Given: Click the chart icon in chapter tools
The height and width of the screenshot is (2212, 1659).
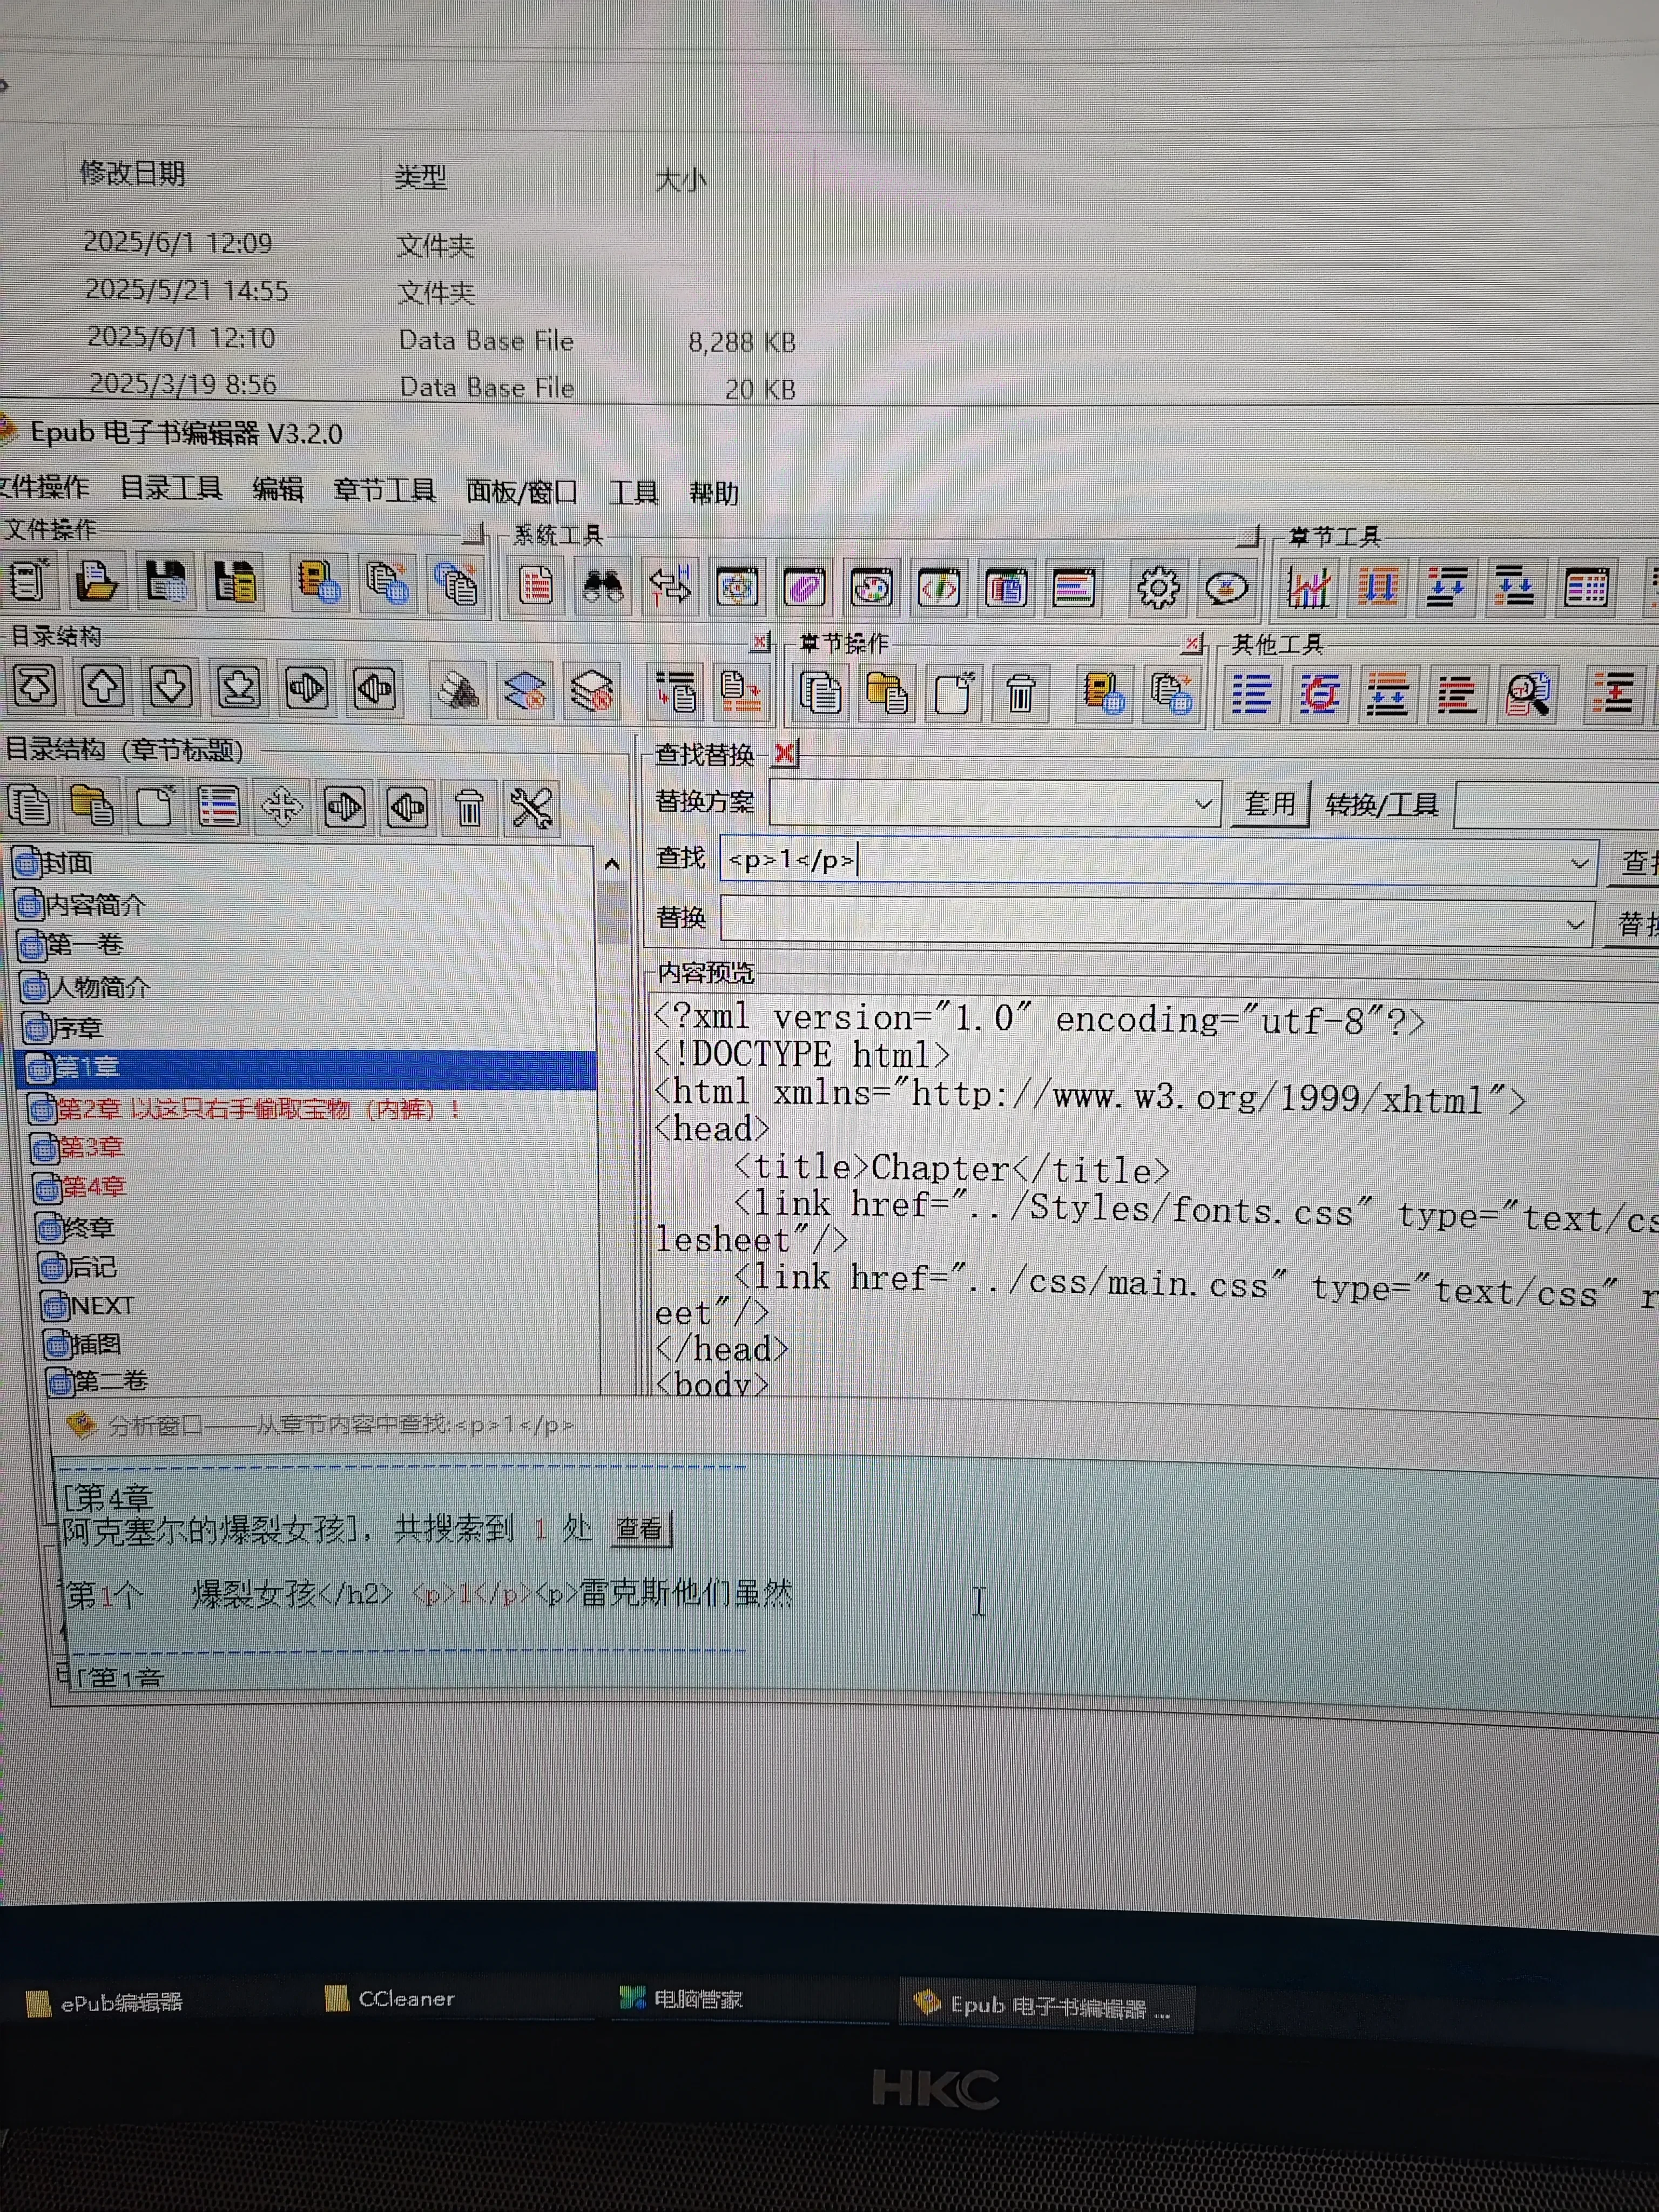Looking at the screenshot, I should [1309, 588].
